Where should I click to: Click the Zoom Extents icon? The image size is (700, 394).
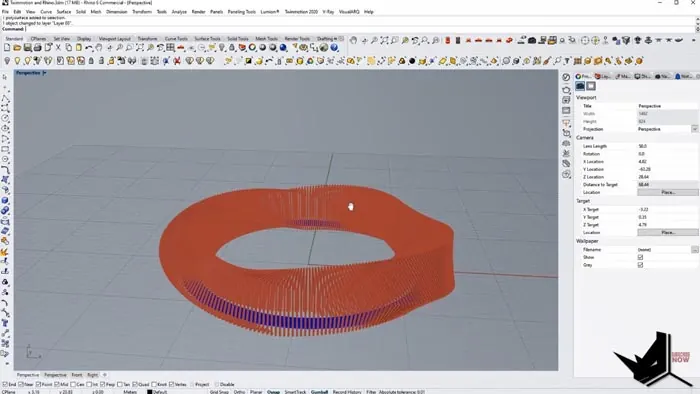coord(140,48)
